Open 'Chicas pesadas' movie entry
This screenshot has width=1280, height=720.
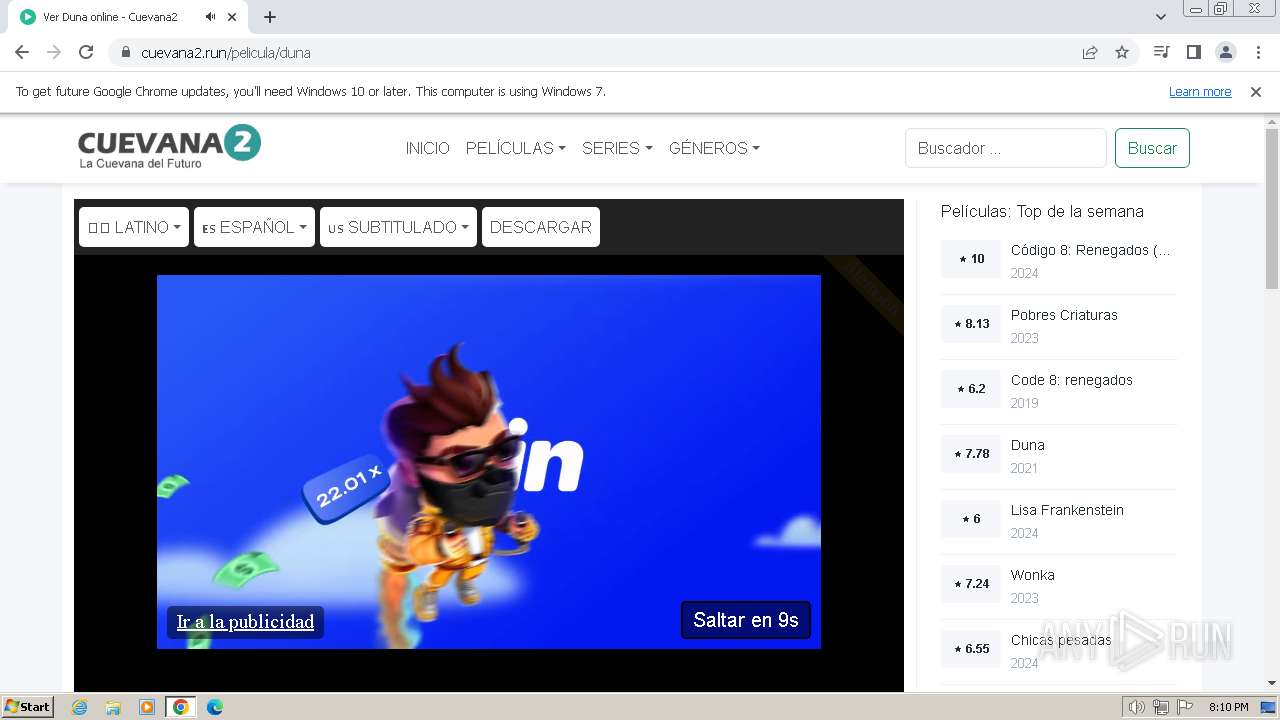(1061, 640)
